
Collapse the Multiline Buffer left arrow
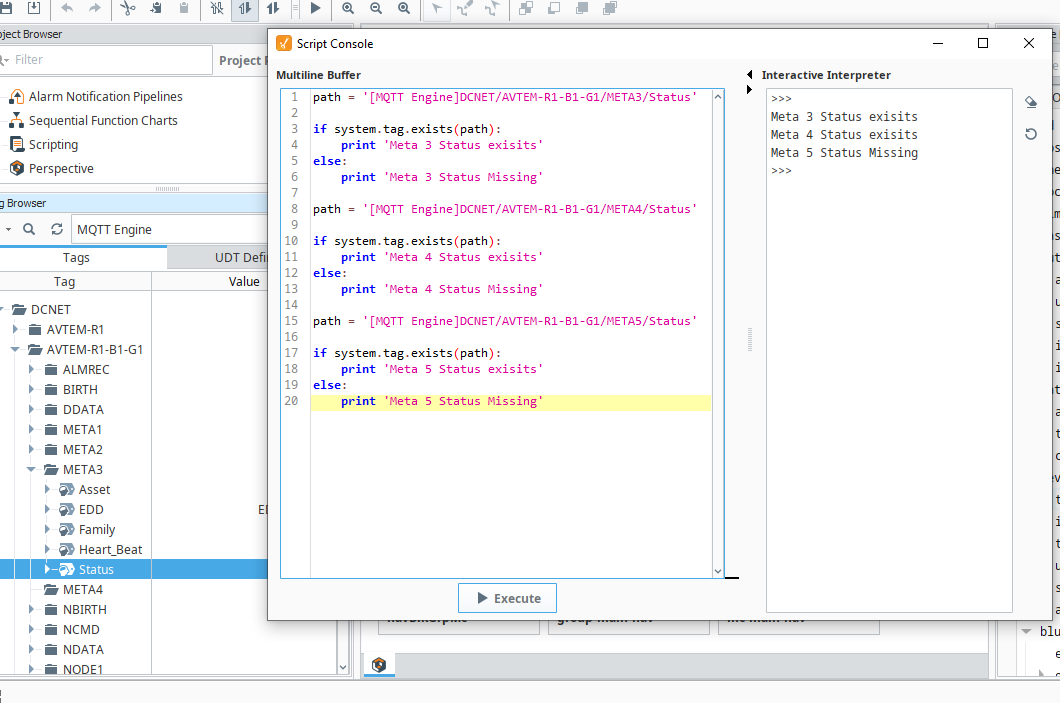(749, 74)
